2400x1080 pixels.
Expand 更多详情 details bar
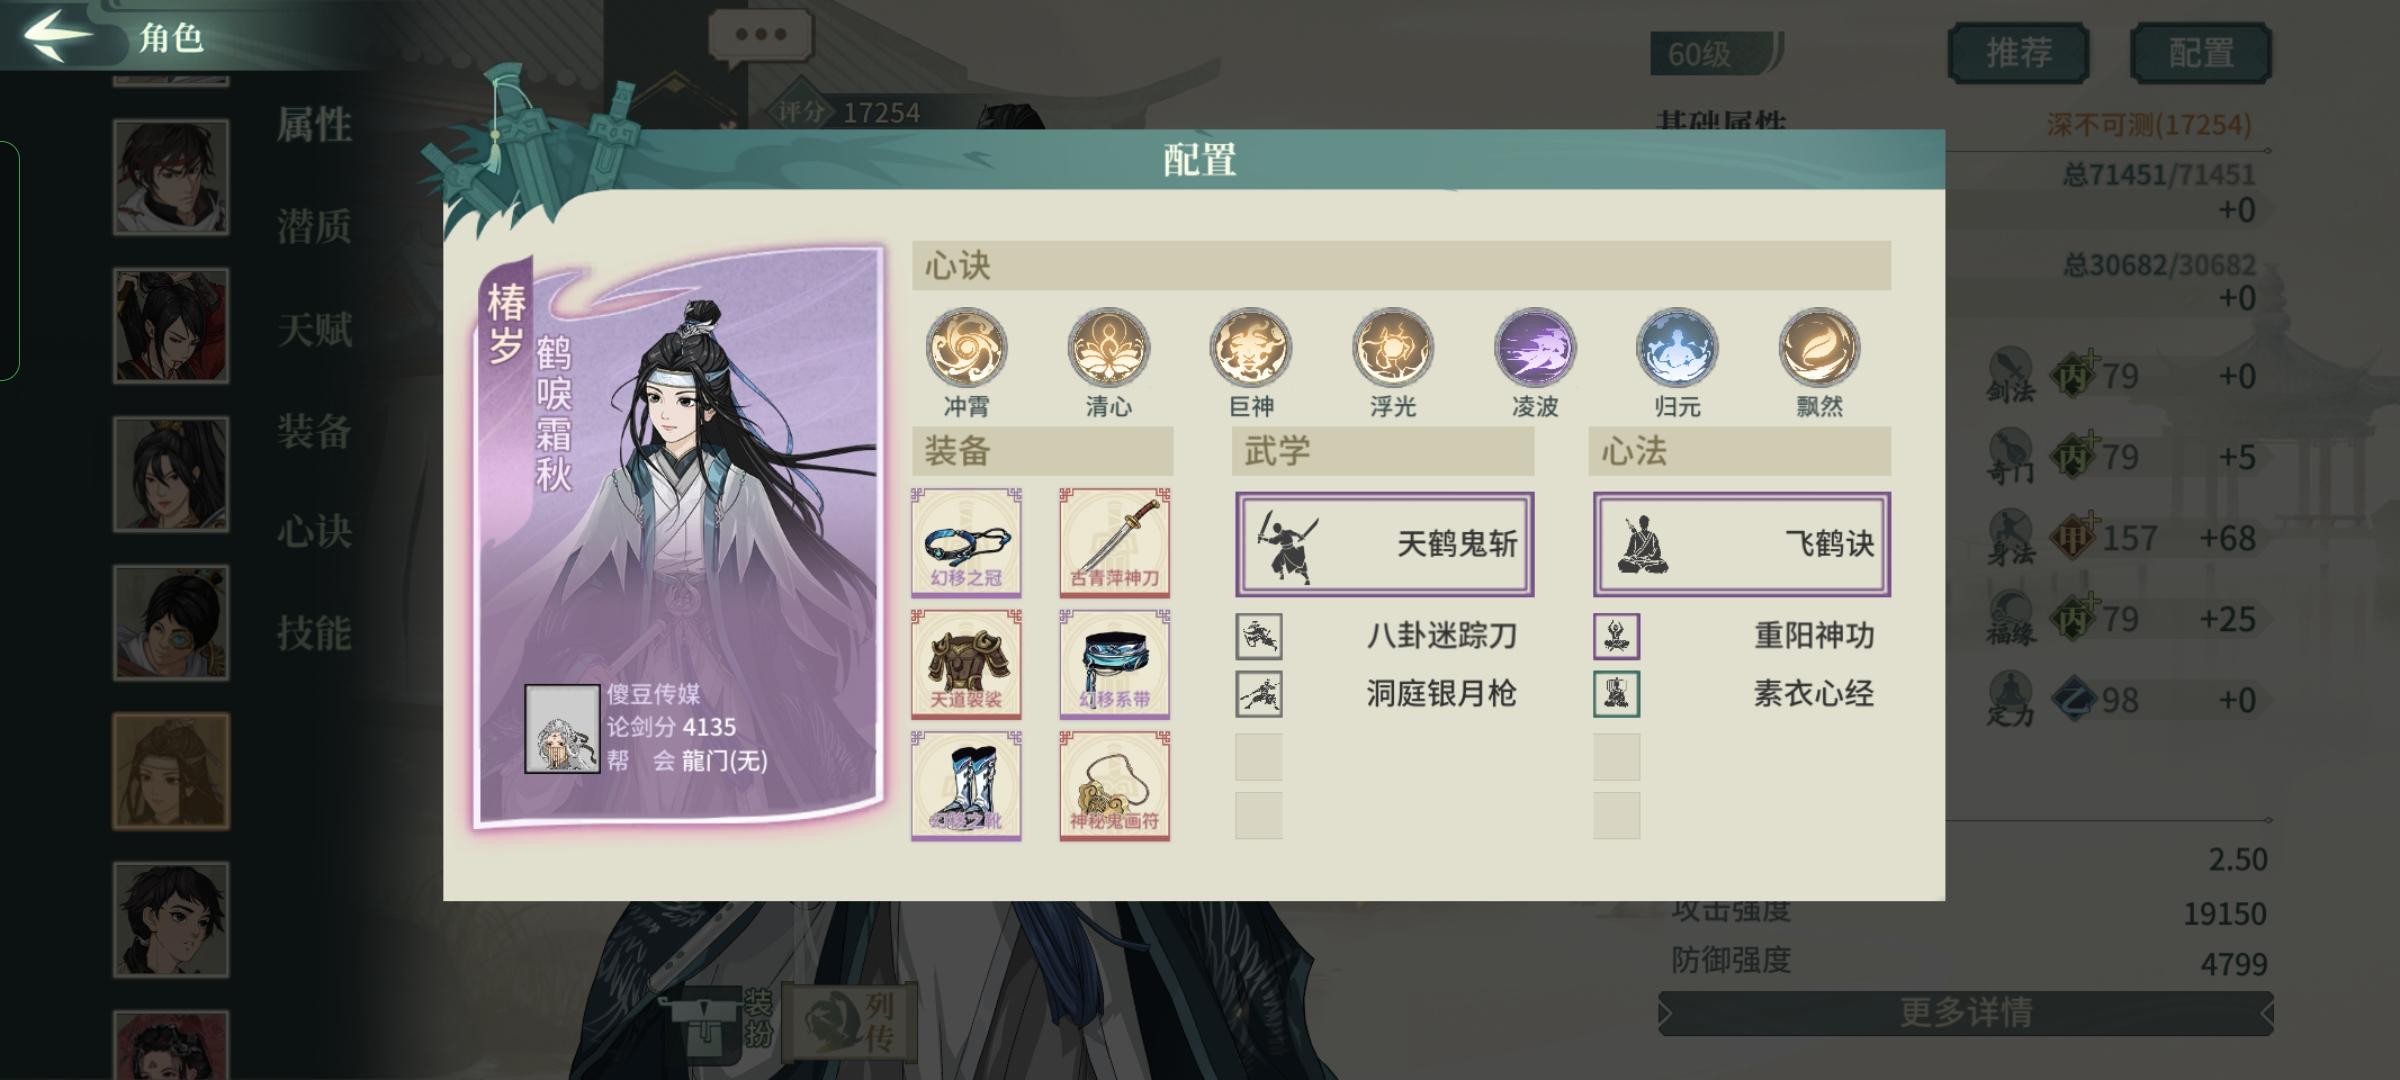[1966, 1013]
